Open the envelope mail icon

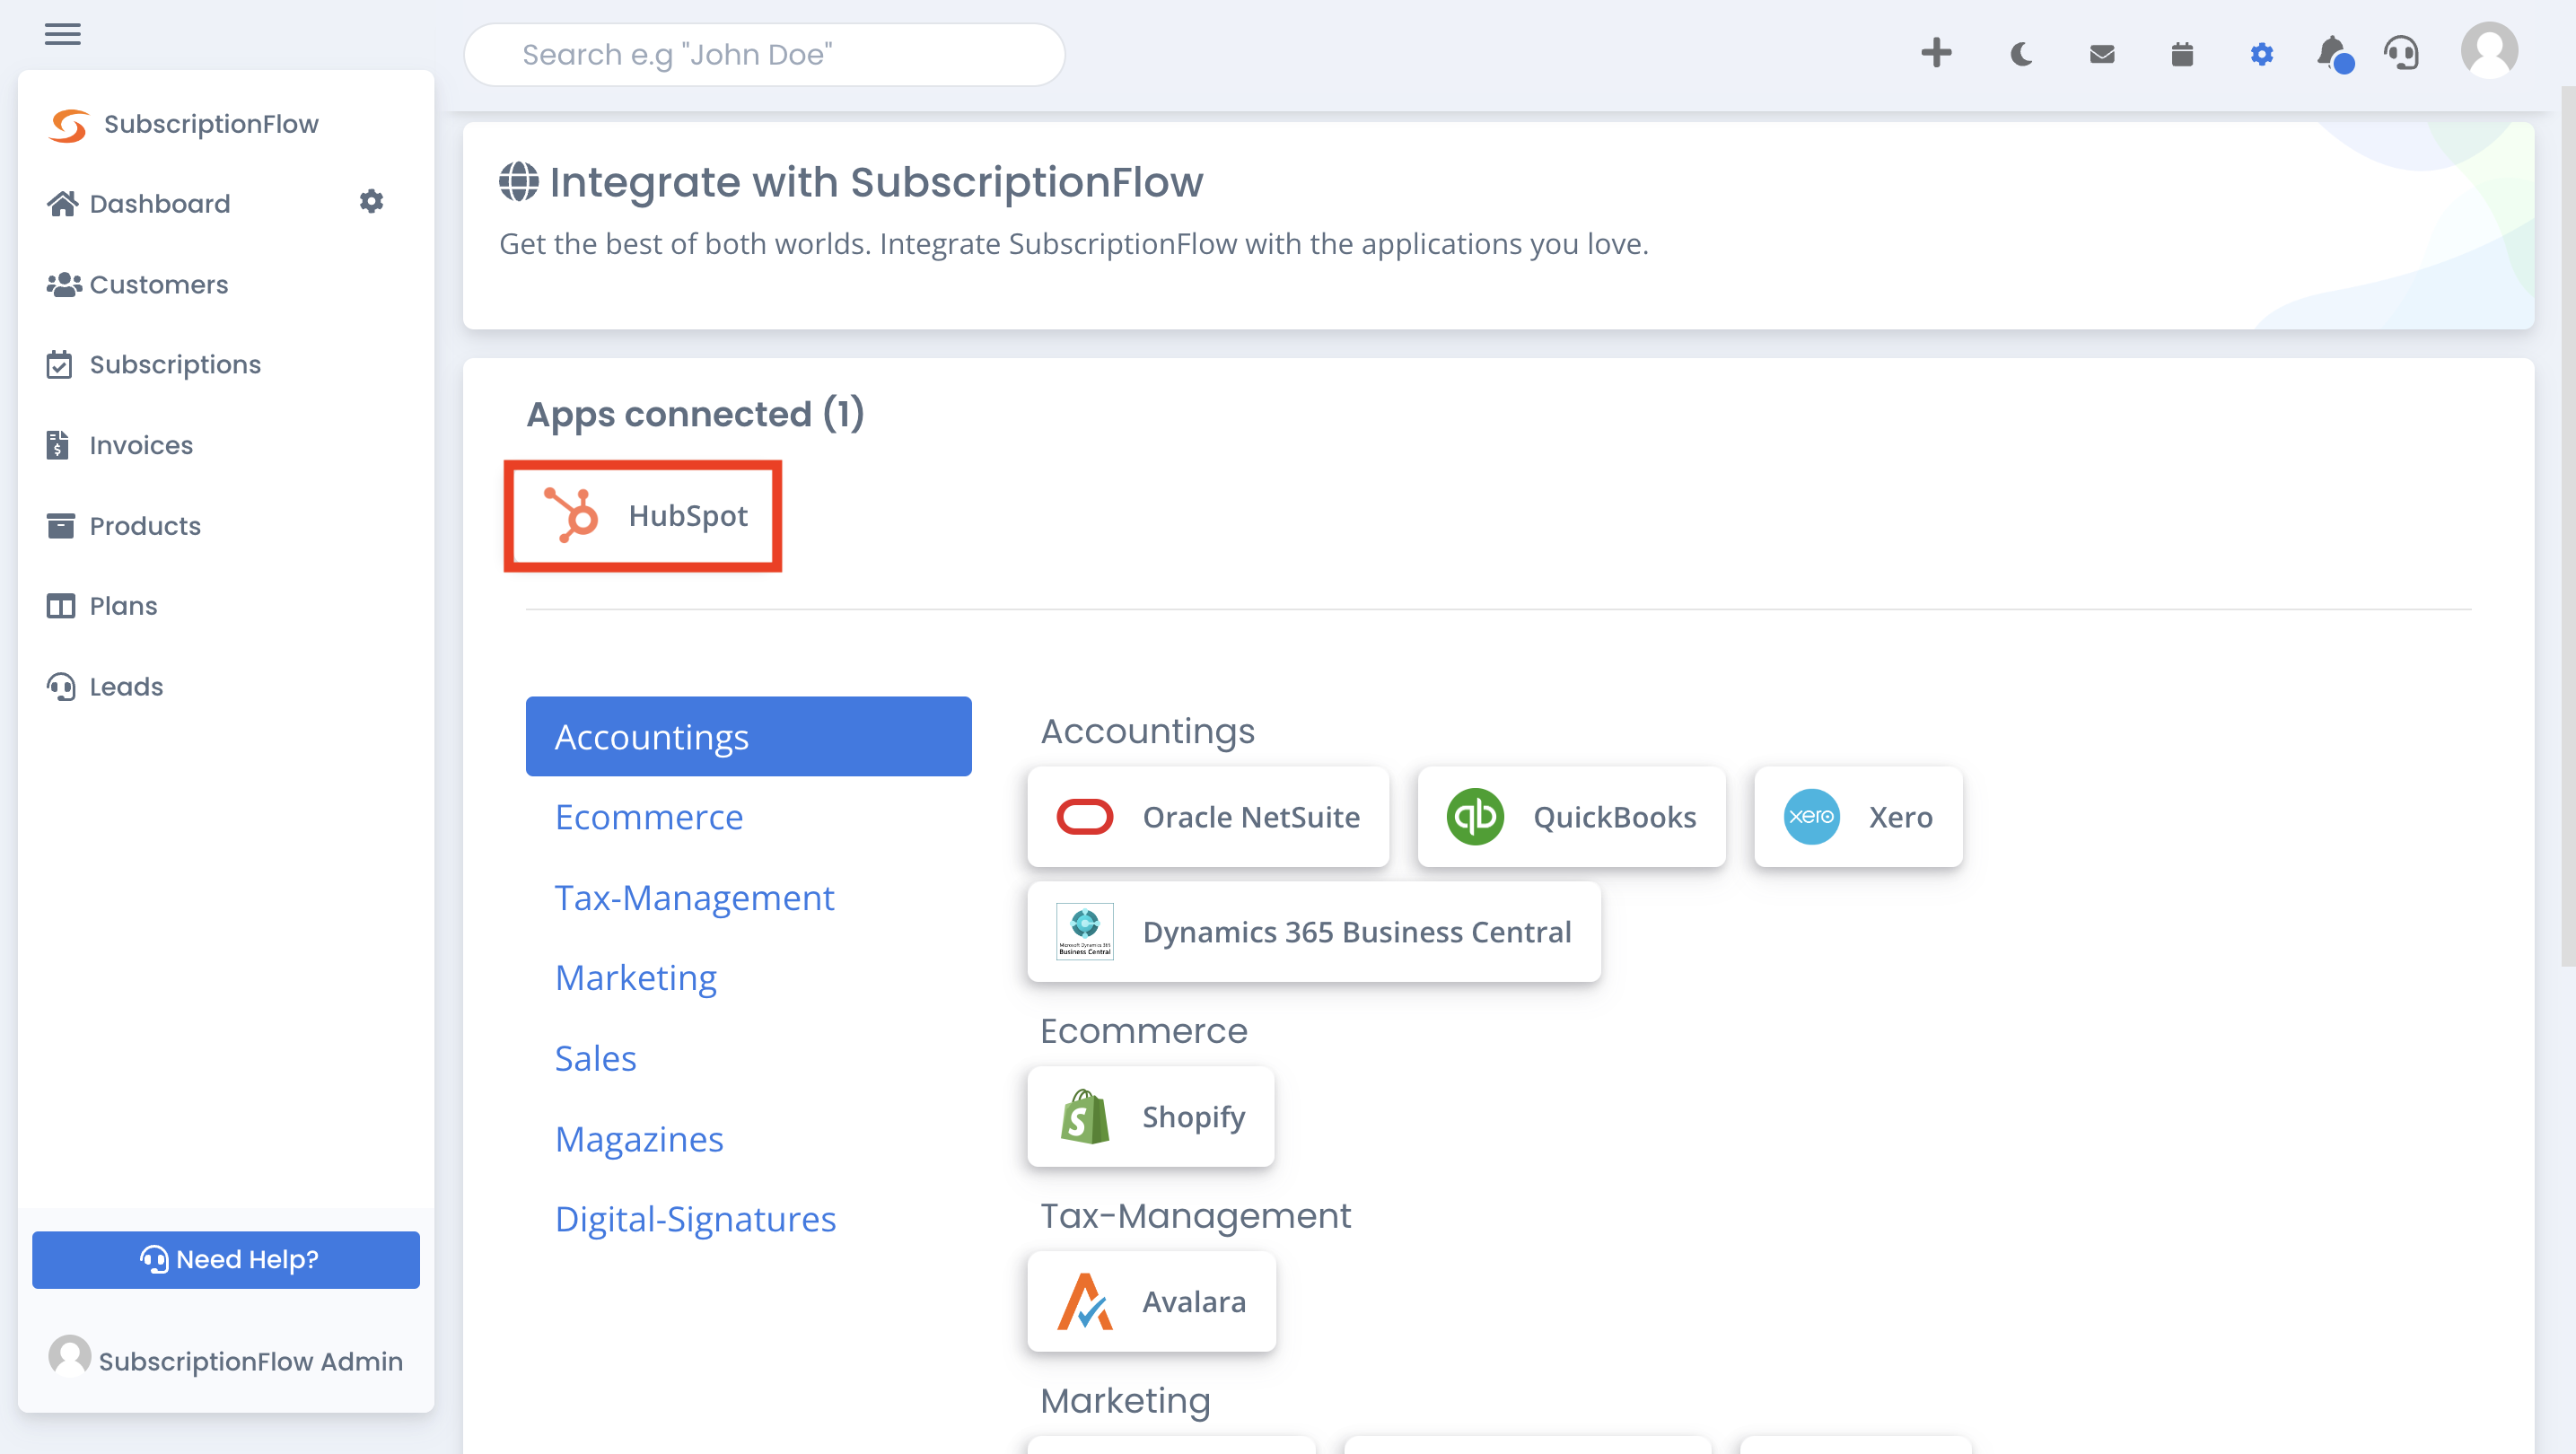2102,54
